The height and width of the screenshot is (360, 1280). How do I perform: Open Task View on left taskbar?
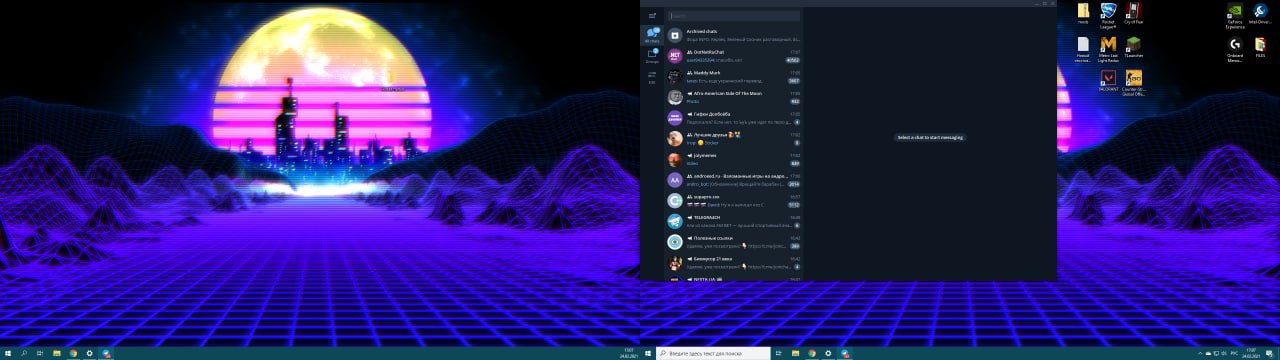pos(40,353)
